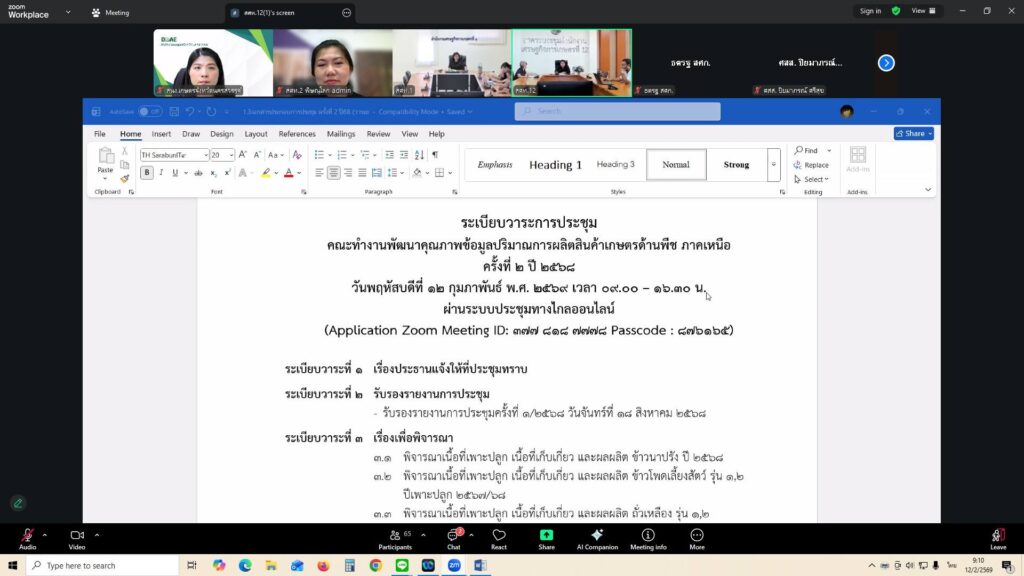Switch to the References ribbon tab

pos(297,134)
